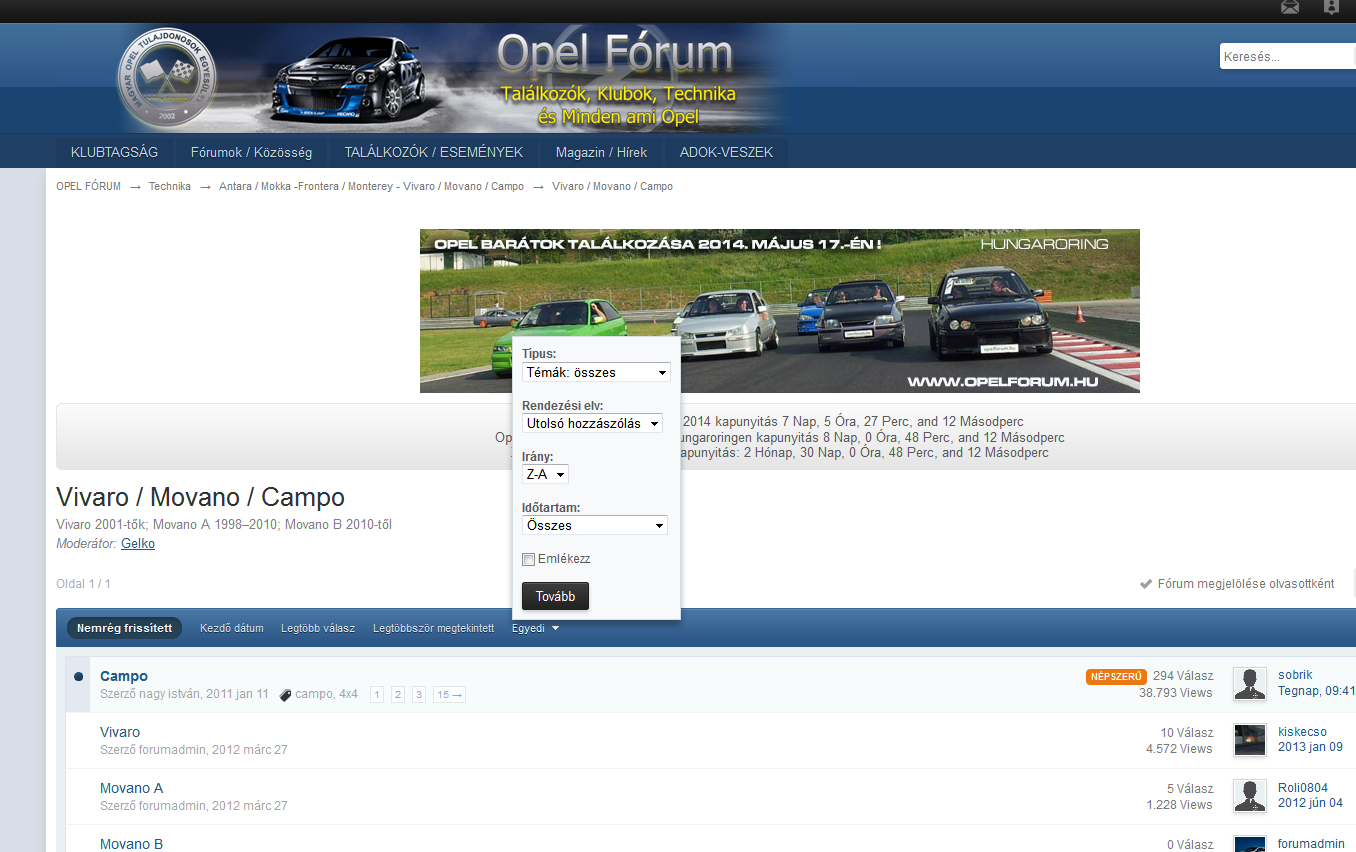The width and height of the screenshot is (1356, 852).
Task: Click the checkmark icon by Fórum megjelölése olvasottként
Action: click(1146, 584)
